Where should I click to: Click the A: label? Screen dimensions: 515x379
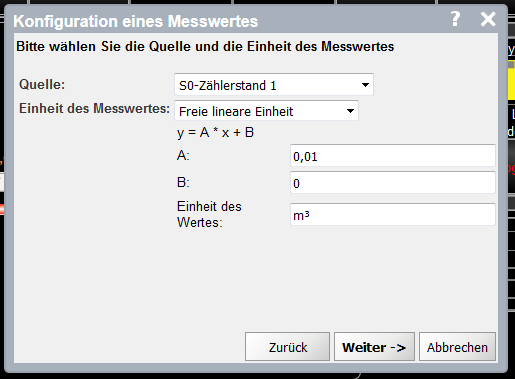pos(183,155)
